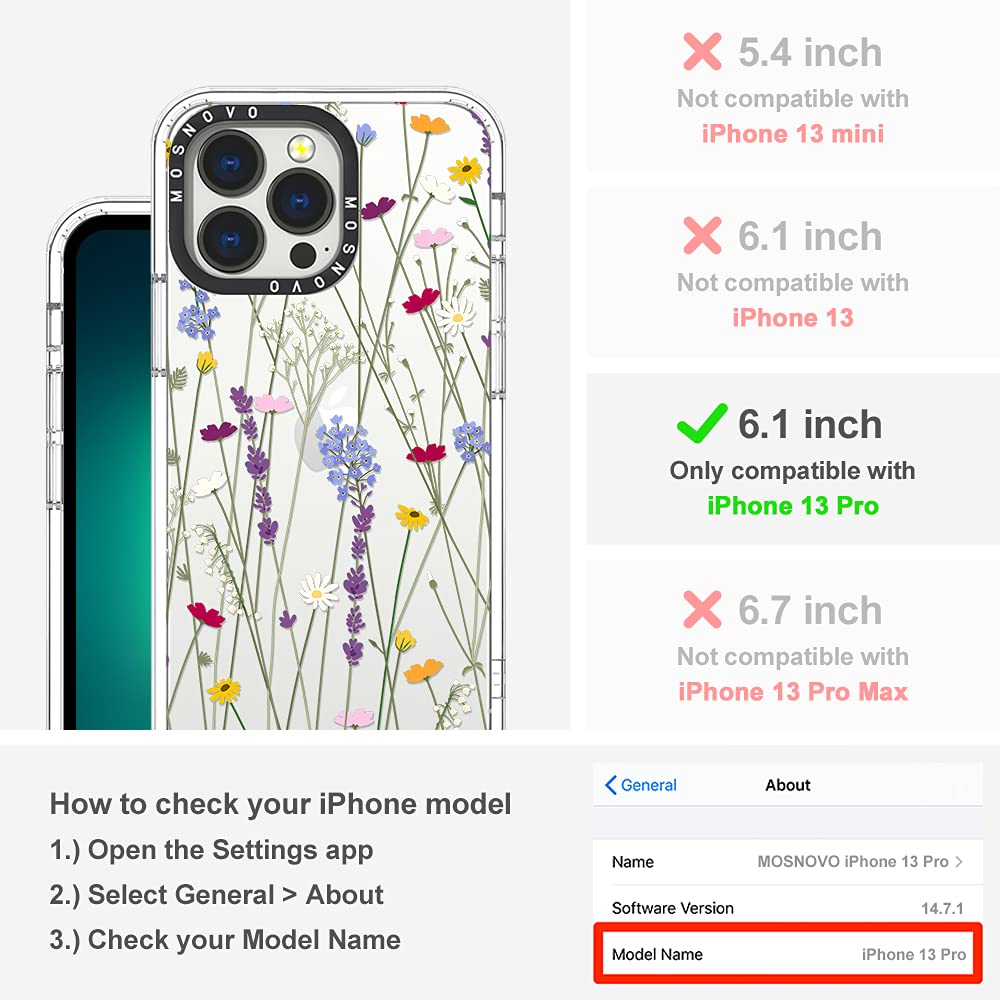Click the MOSNOVO iPhone 13 Pro name value

point(853,862)
